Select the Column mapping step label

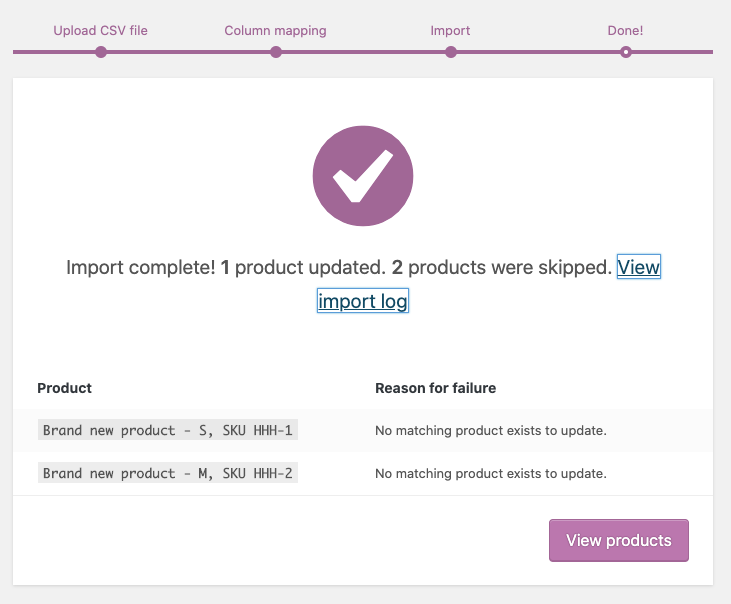tap(275, 30)
